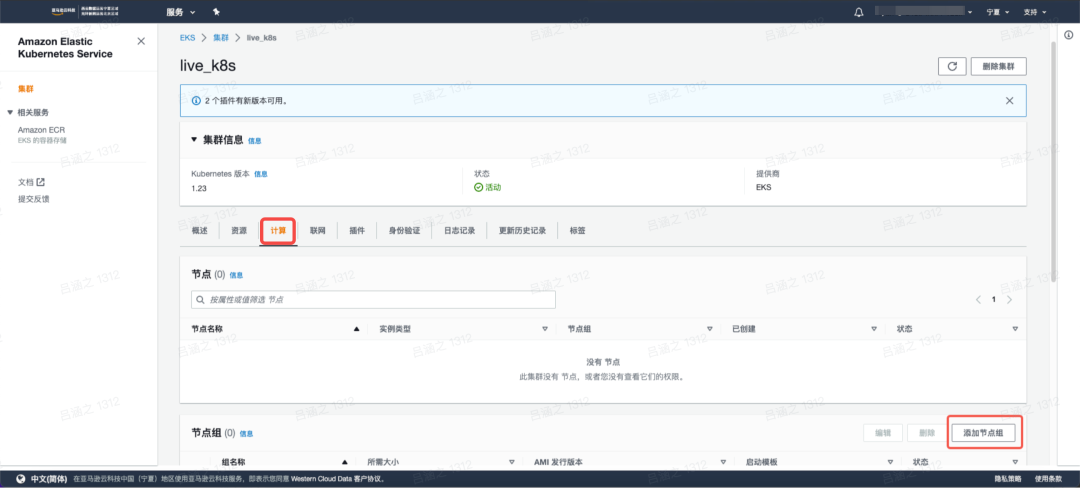The height and width of the screenshot is (488, 1080).
Task: Open the 支持 support dropdown
Action: click(x=1035, y=12)
